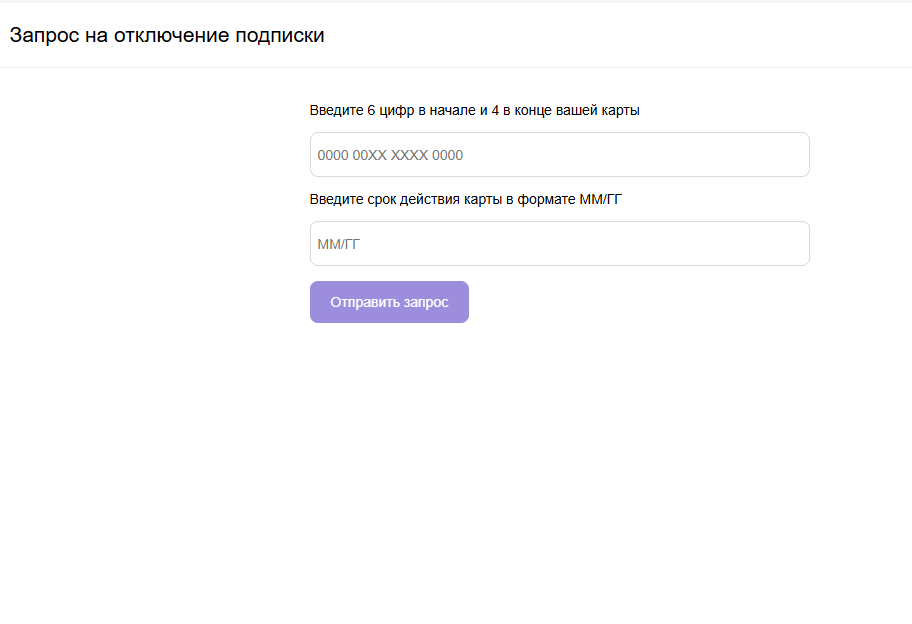Click the purple submit button
The image size is (912, 624).
389,302
